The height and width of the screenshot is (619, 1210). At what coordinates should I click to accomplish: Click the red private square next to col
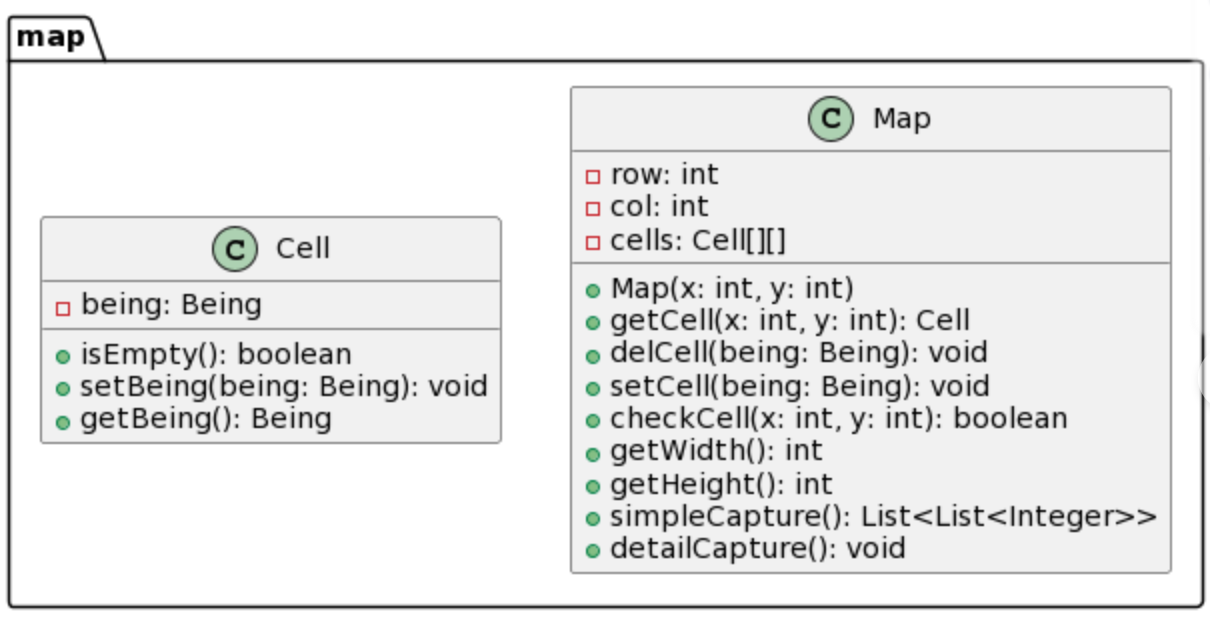click(x=592, y=209)
